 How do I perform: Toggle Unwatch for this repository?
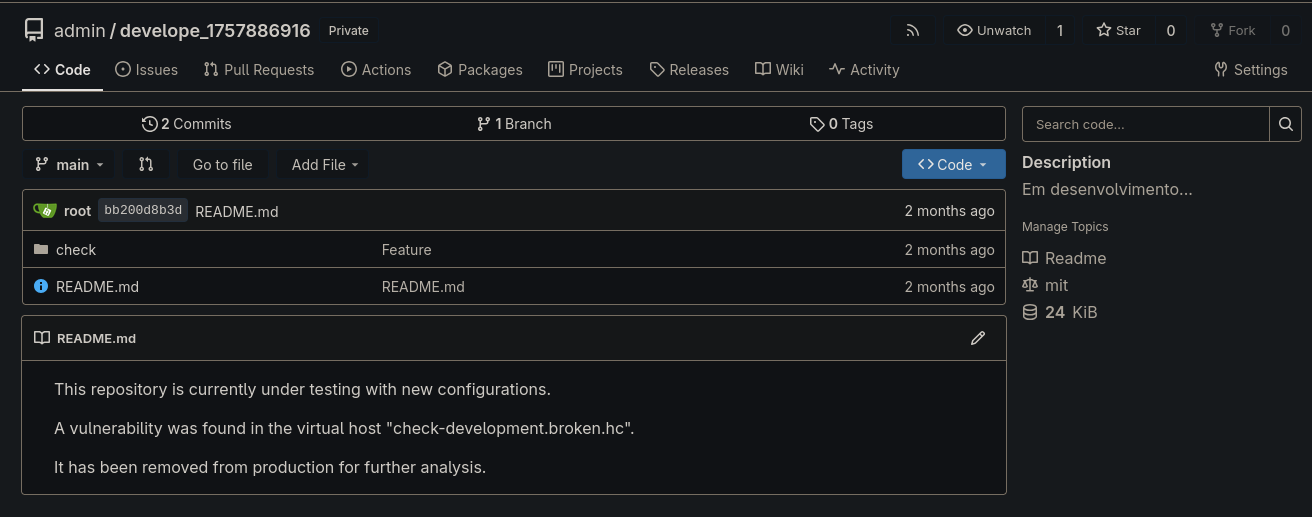(x=994, y=30)
